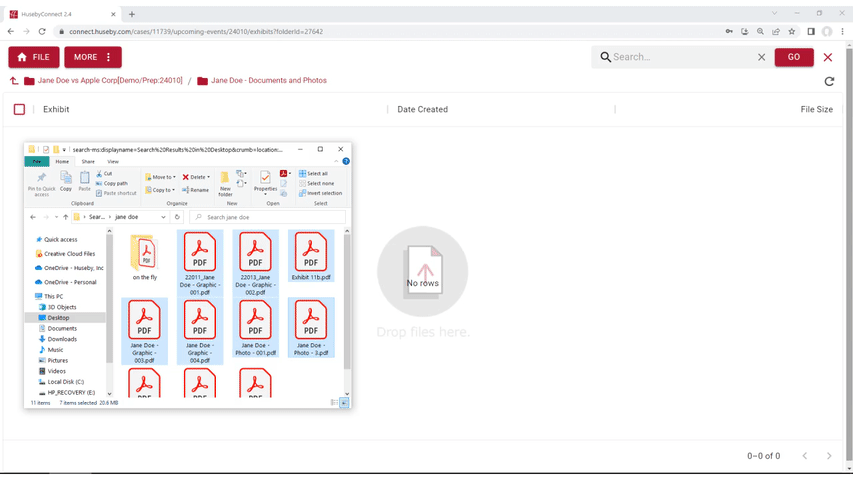Click Pin to Quick access in ribbon
This screenshot has height=480, width=853.
[41, 184]
